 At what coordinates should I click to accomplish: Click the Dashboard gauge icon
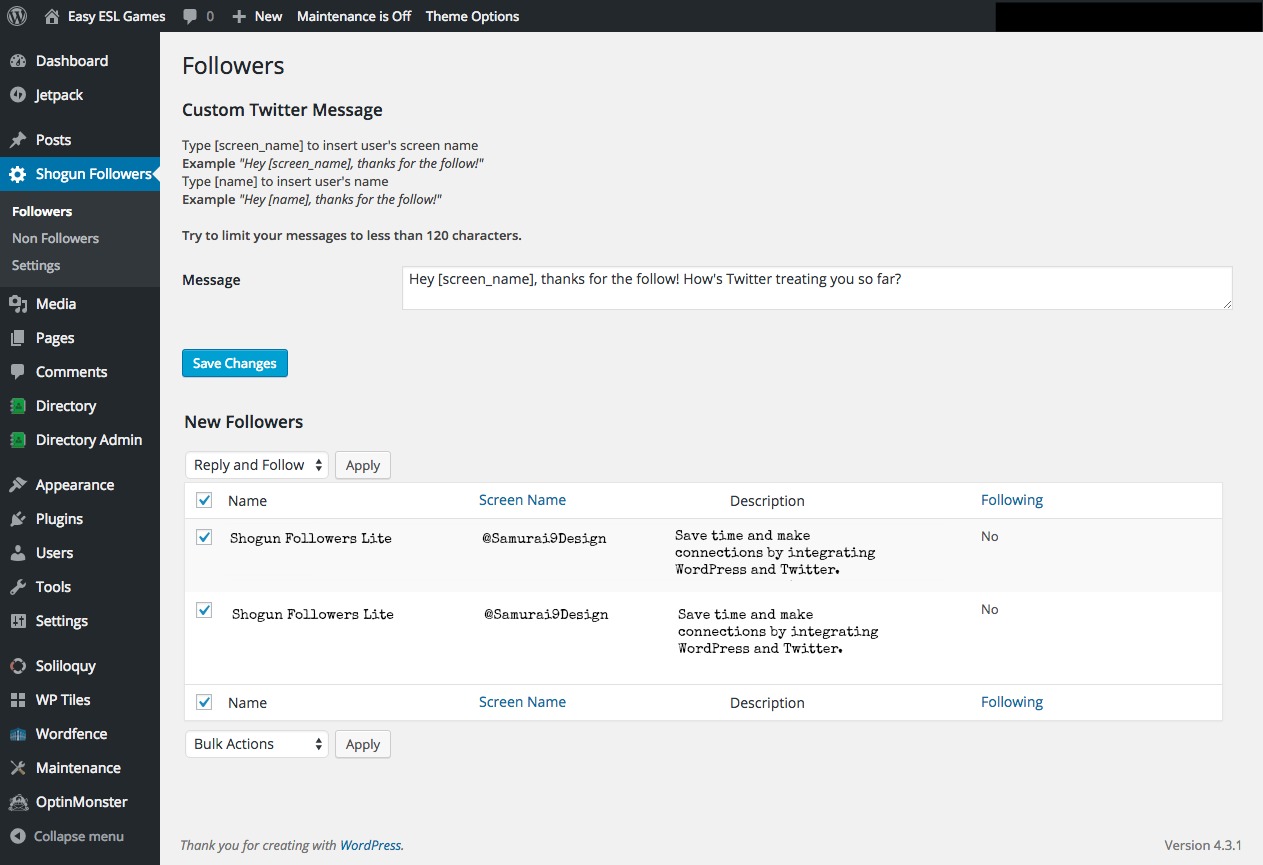tap(18, 61)
